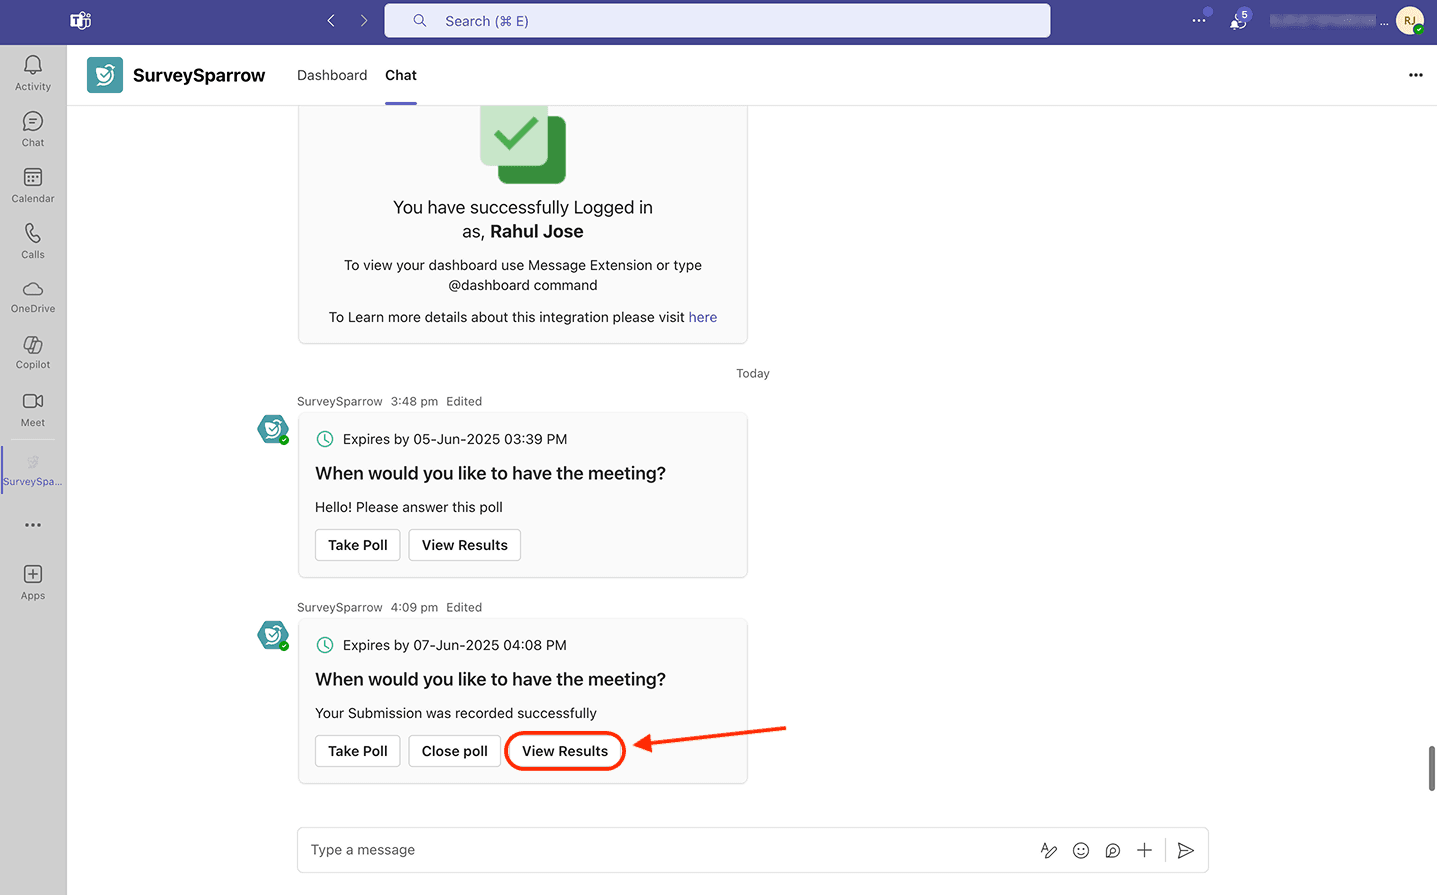Open the Apps store icon
1437x895 pixels.
(33, 582)
